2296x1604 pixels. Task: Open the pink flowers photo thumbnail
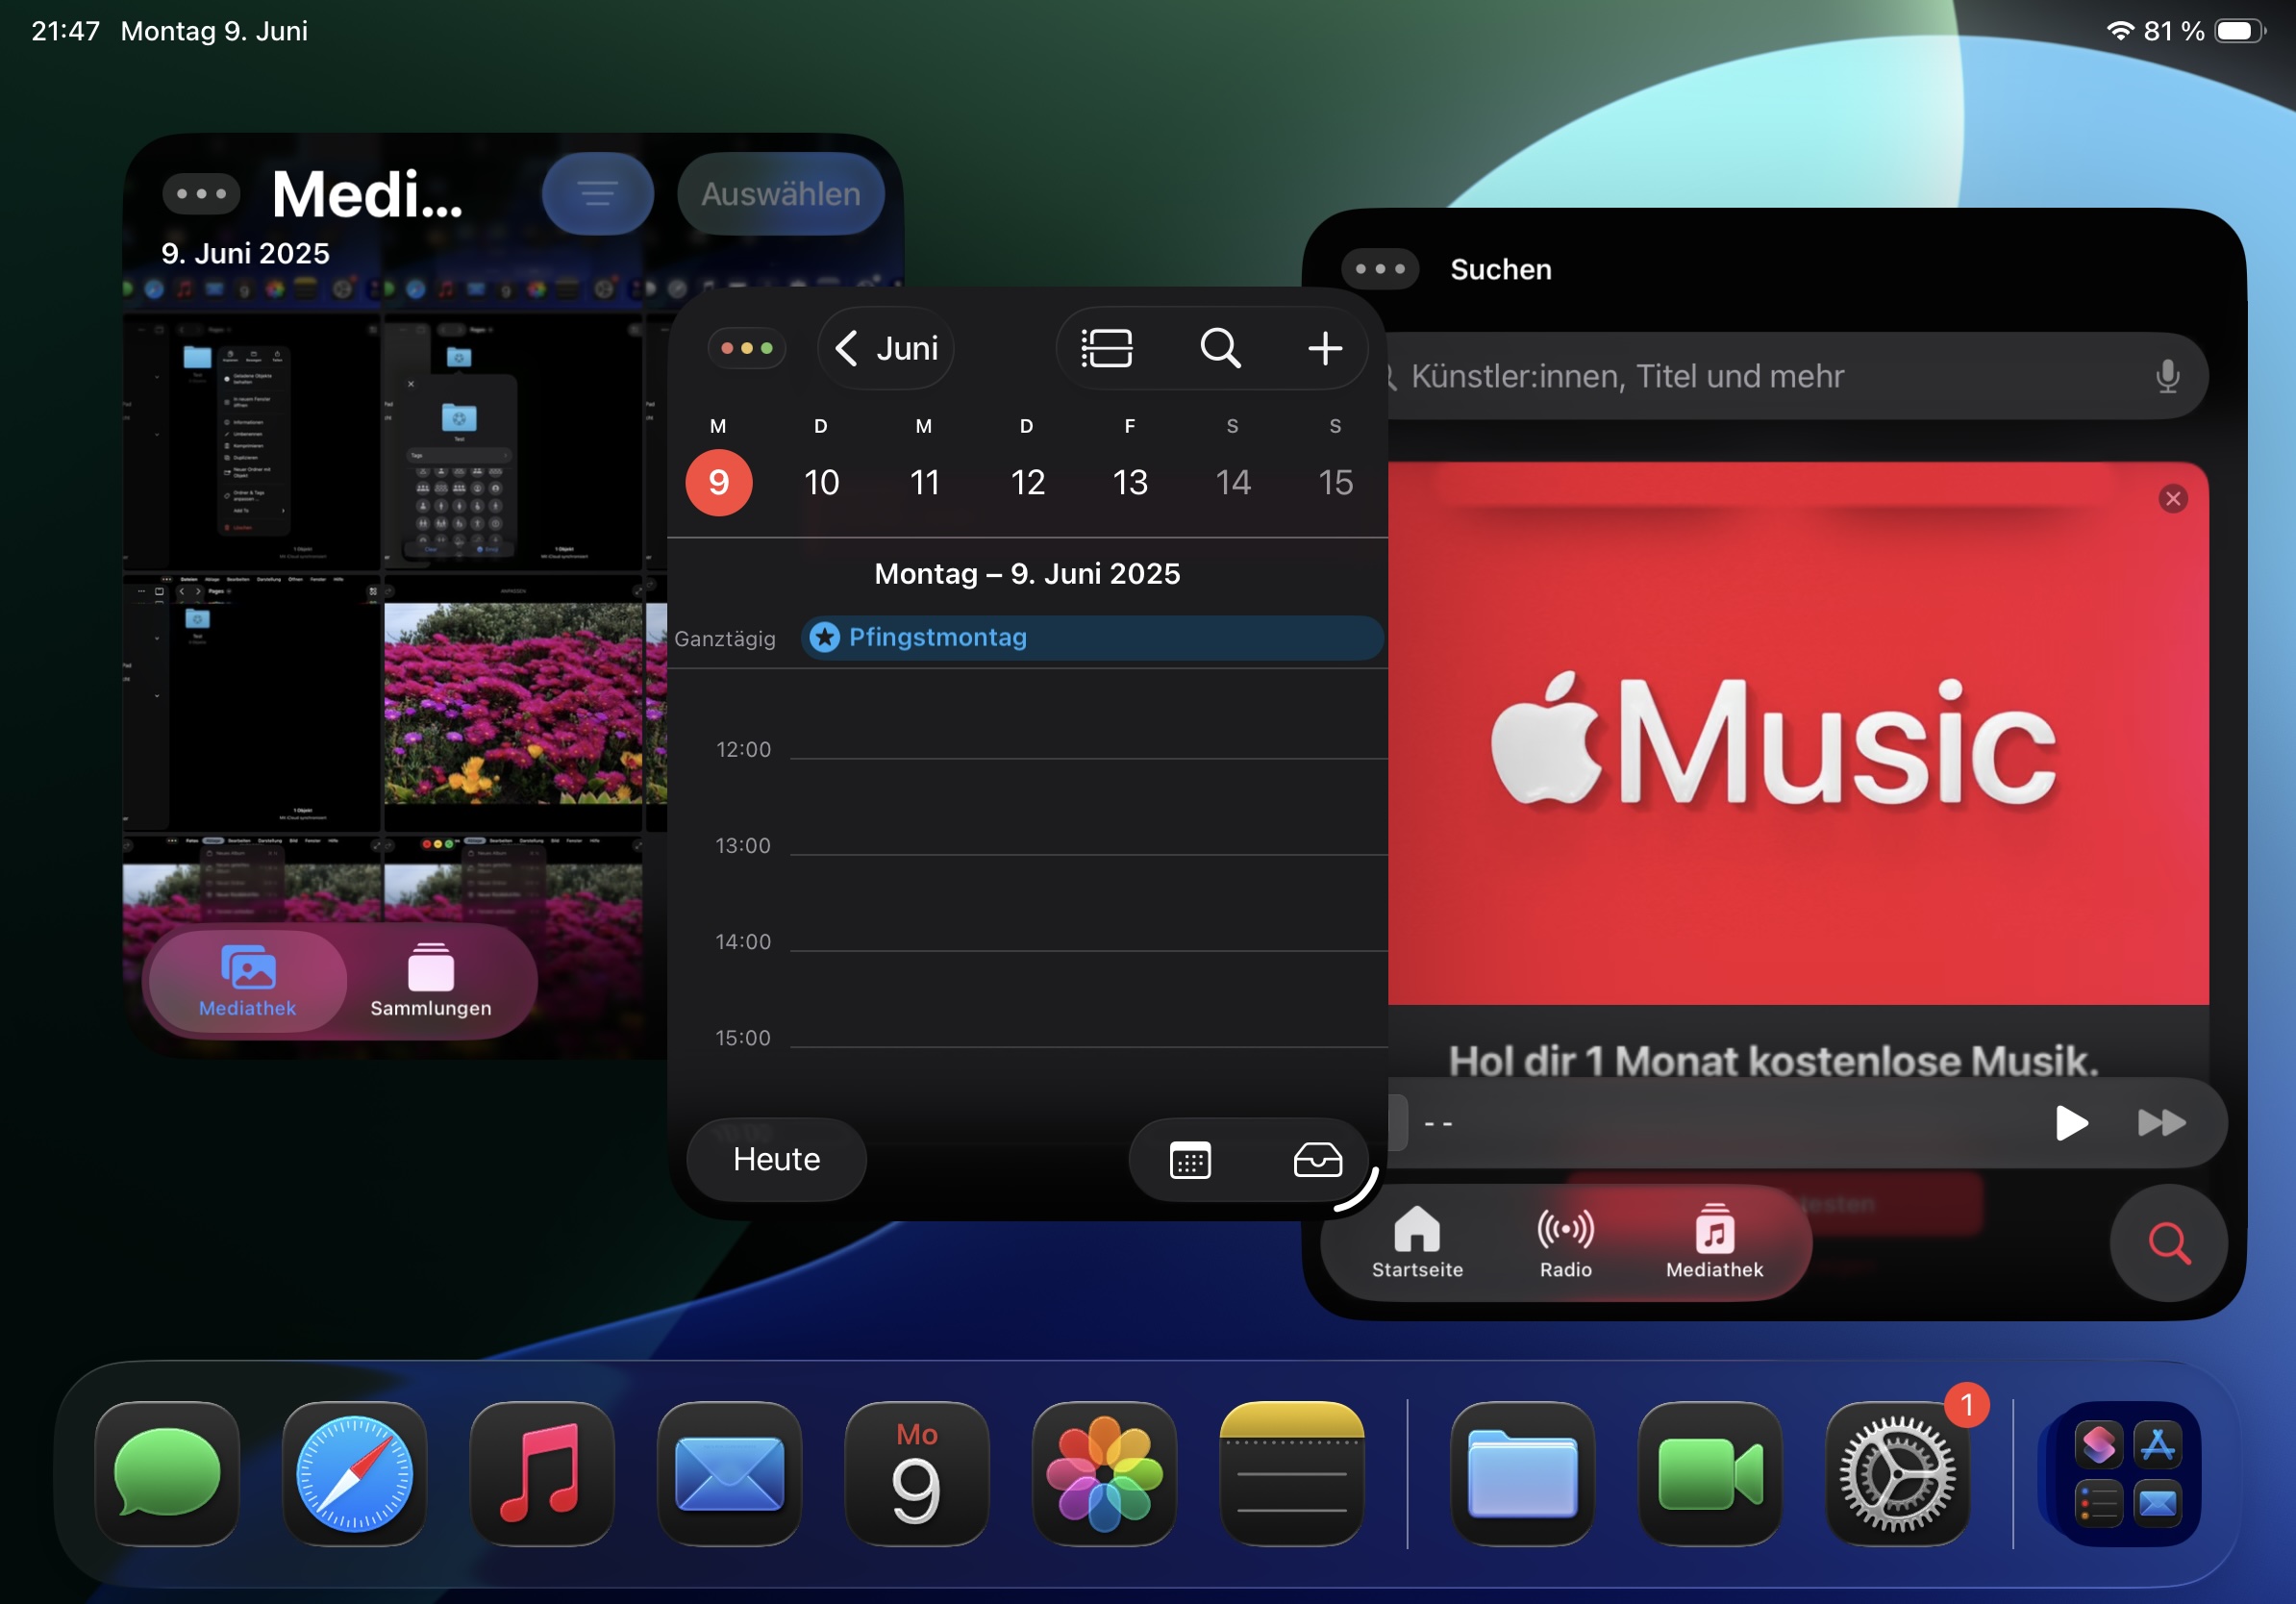(x=513, y=703)
